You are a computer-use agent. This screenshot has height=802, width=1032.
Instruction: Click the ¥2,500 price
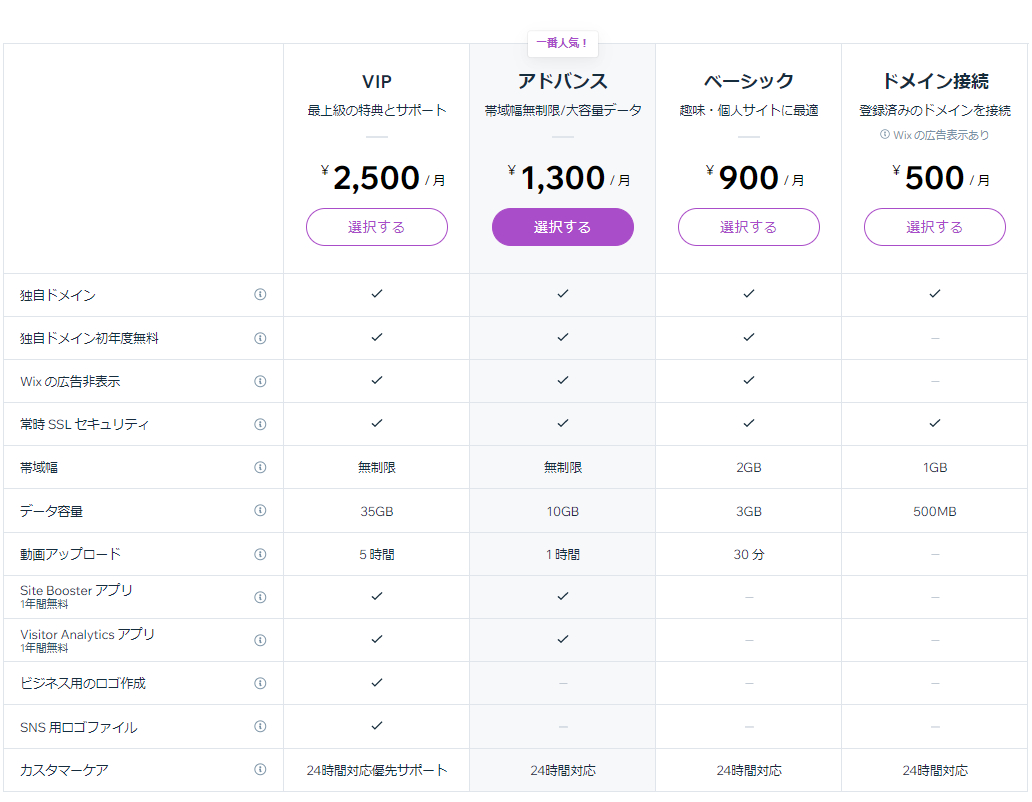click(x=382, y=178)
